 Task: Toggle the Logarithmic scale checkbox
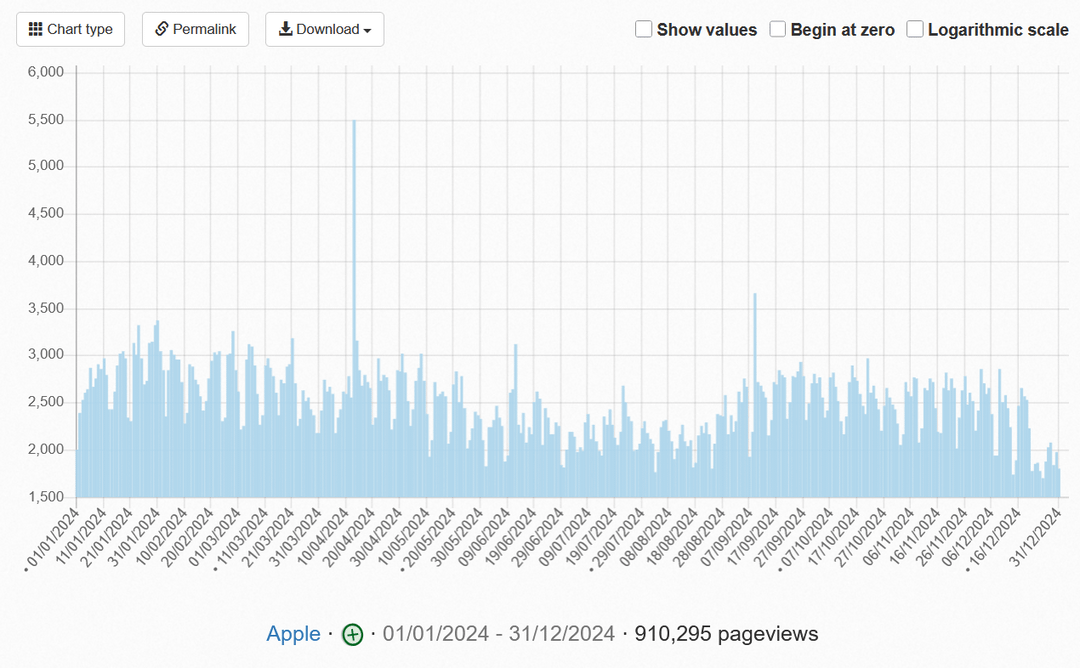pos(915,29)
